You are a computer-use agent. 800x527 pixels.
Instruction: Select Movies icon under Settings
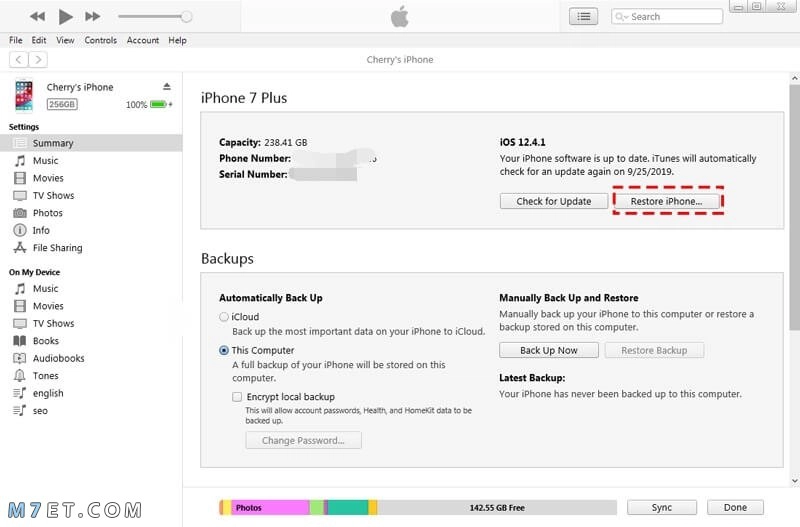[20, 178]
